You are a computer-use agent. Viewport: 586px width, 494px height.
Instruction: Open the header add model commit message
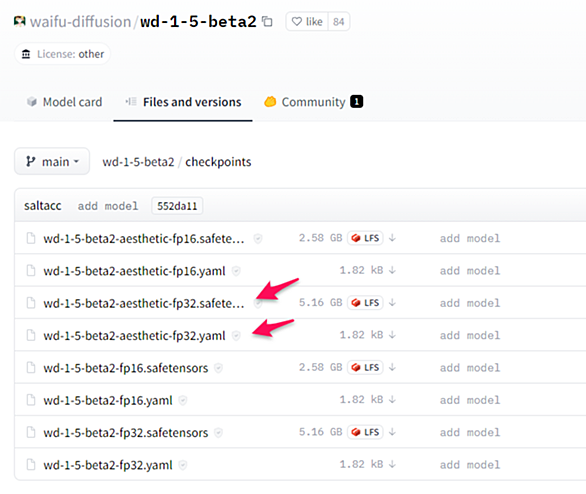click(108, 206)
